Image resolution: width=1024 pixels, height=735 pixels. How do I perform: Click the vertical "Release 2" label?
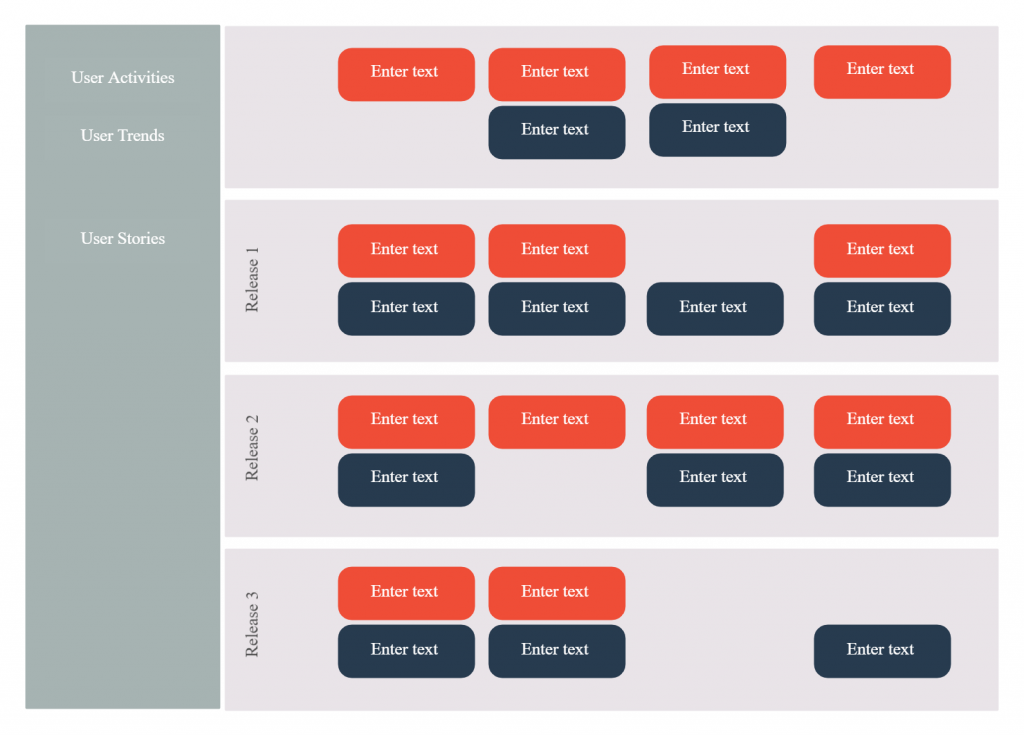[x=252, y=454]
